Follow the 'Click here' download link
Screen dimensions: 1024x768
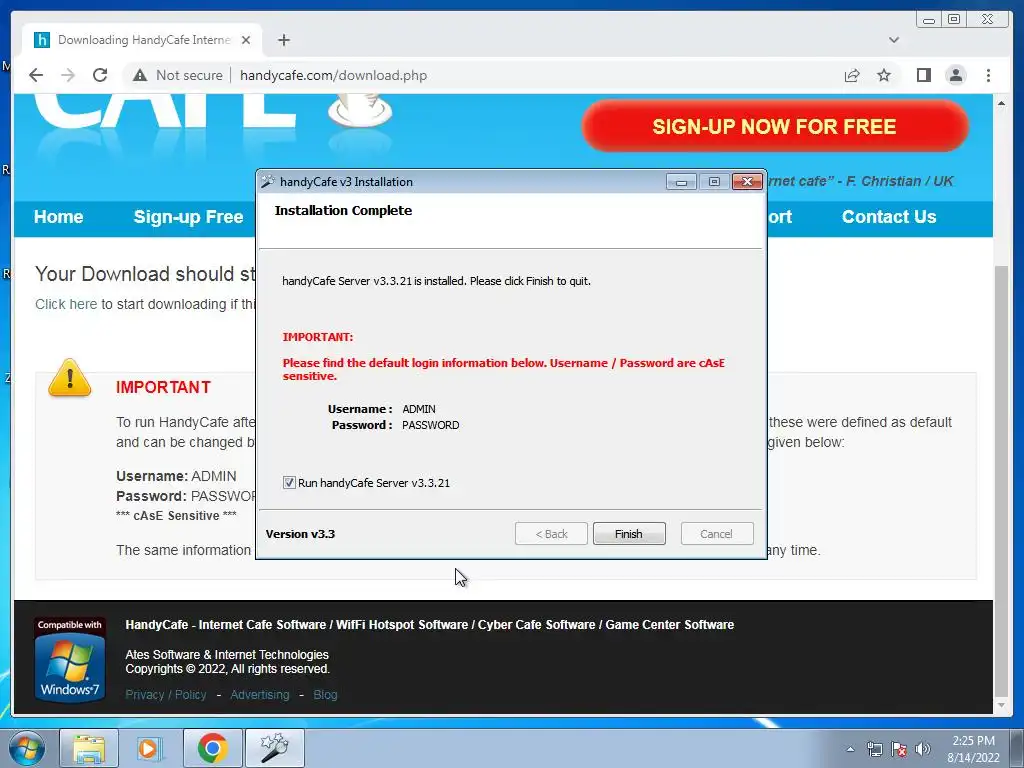click(66, 304)
